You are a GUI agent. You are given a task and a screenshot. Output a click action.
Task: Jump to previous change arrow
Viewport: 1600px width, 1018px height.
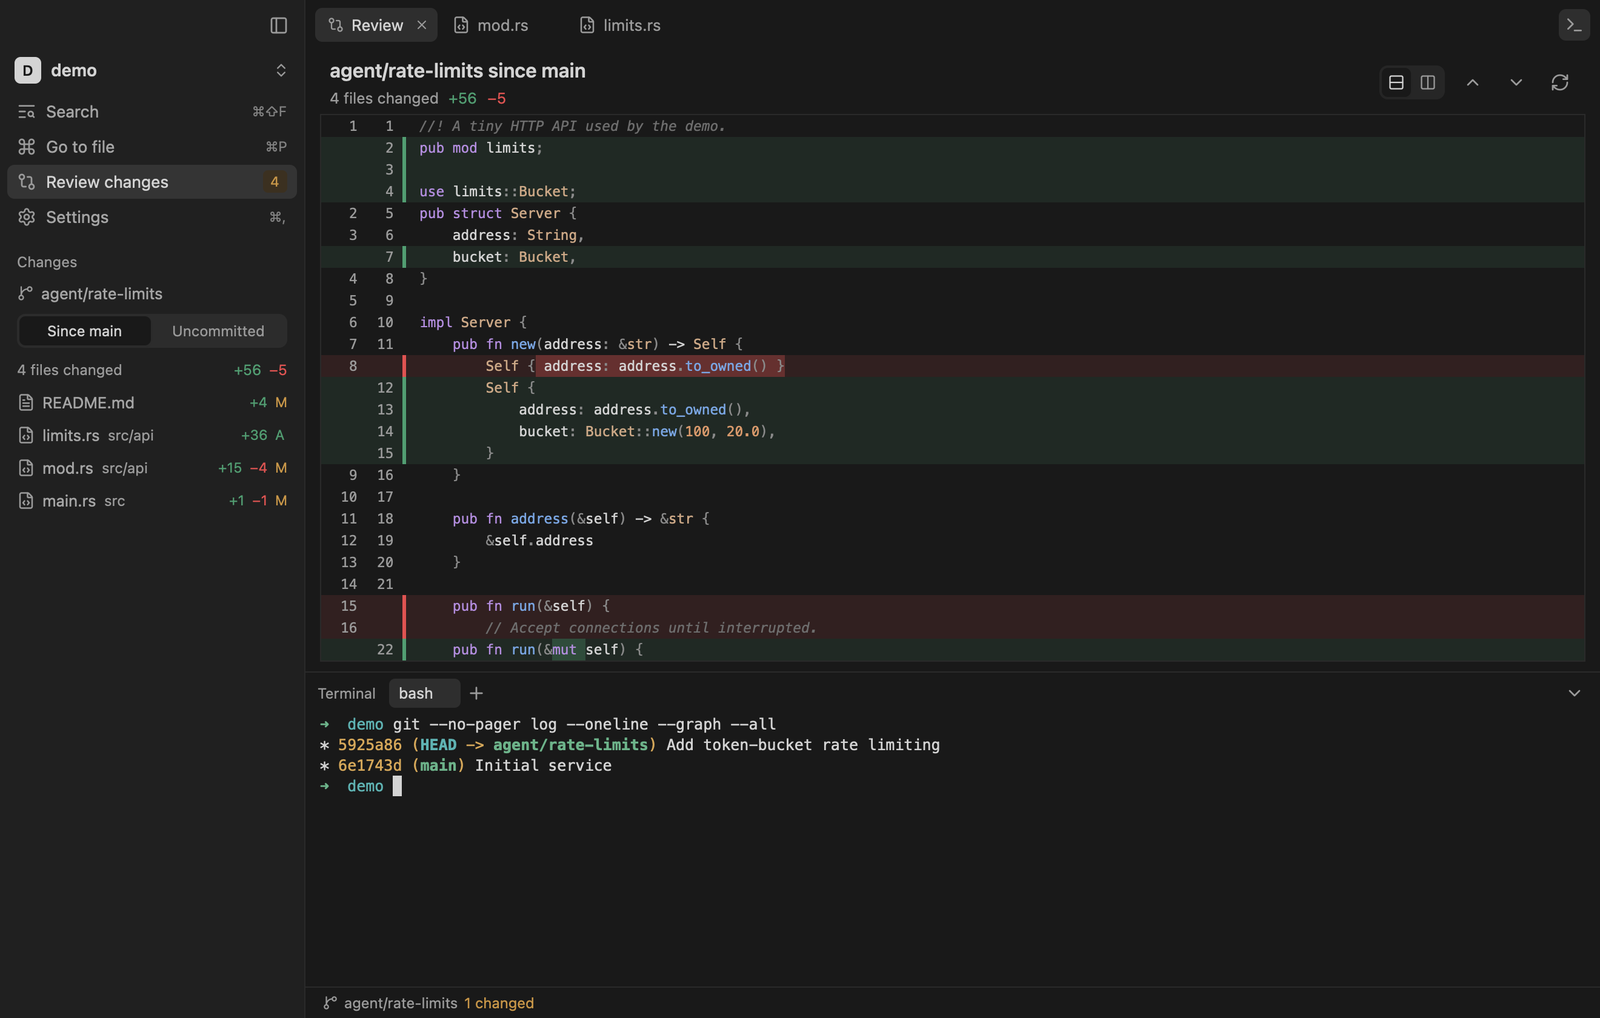[x=1472, y=82]
